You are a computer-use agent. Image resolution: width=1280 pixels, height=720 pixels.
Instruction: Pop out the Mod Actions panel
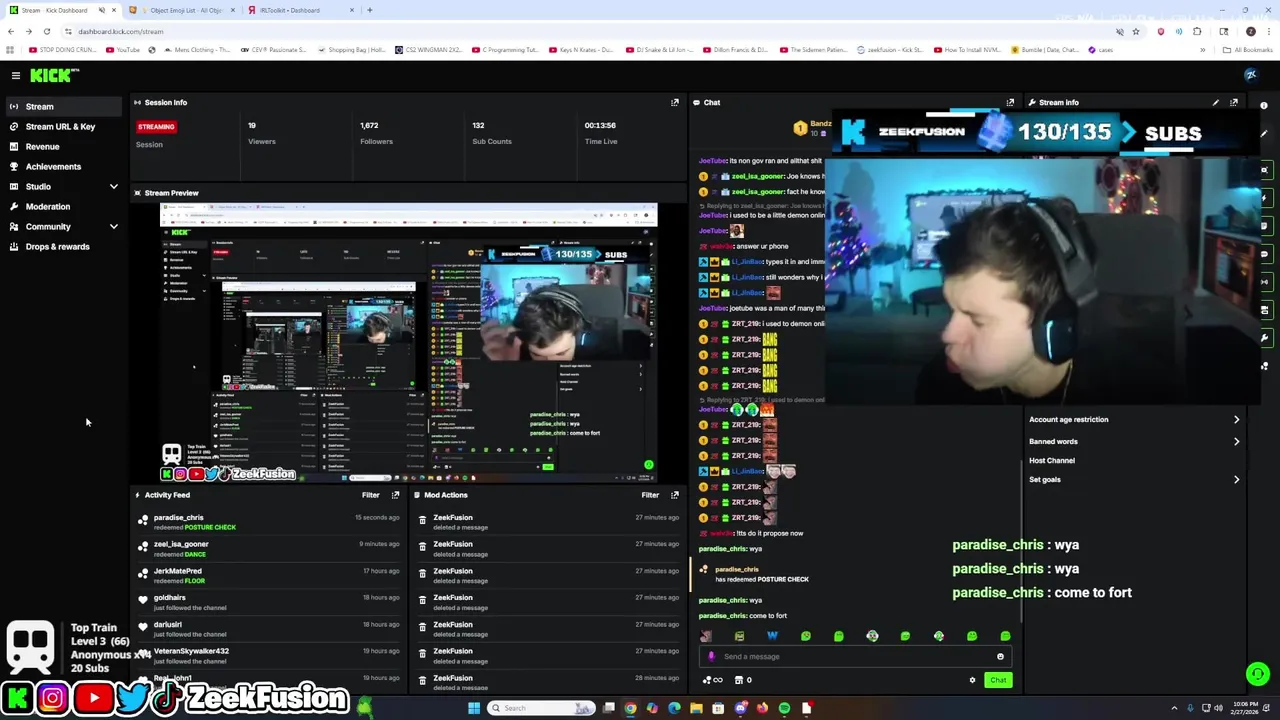(674, 495)
